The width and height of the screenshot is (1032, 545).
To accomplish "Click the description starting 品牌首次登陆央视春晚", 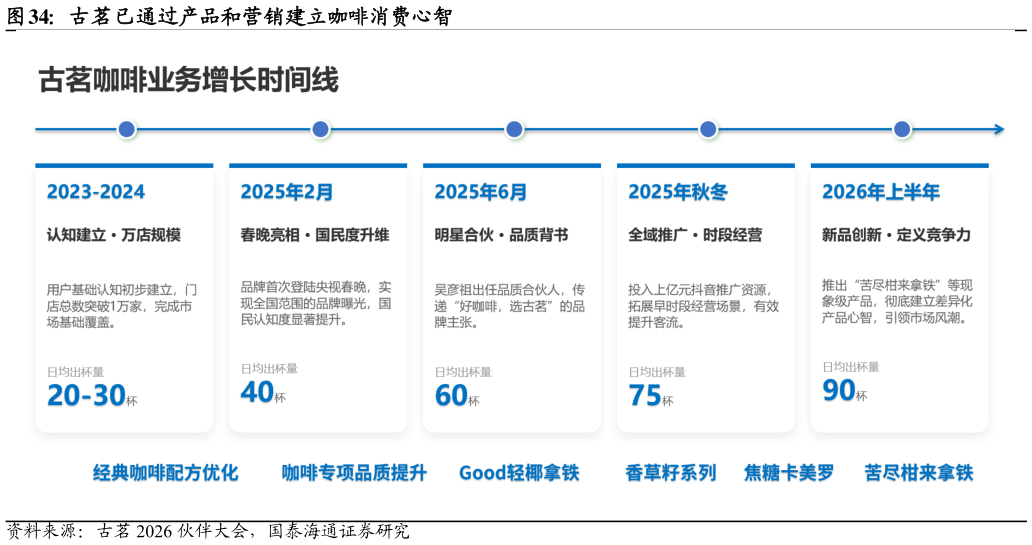I will 316,303.
